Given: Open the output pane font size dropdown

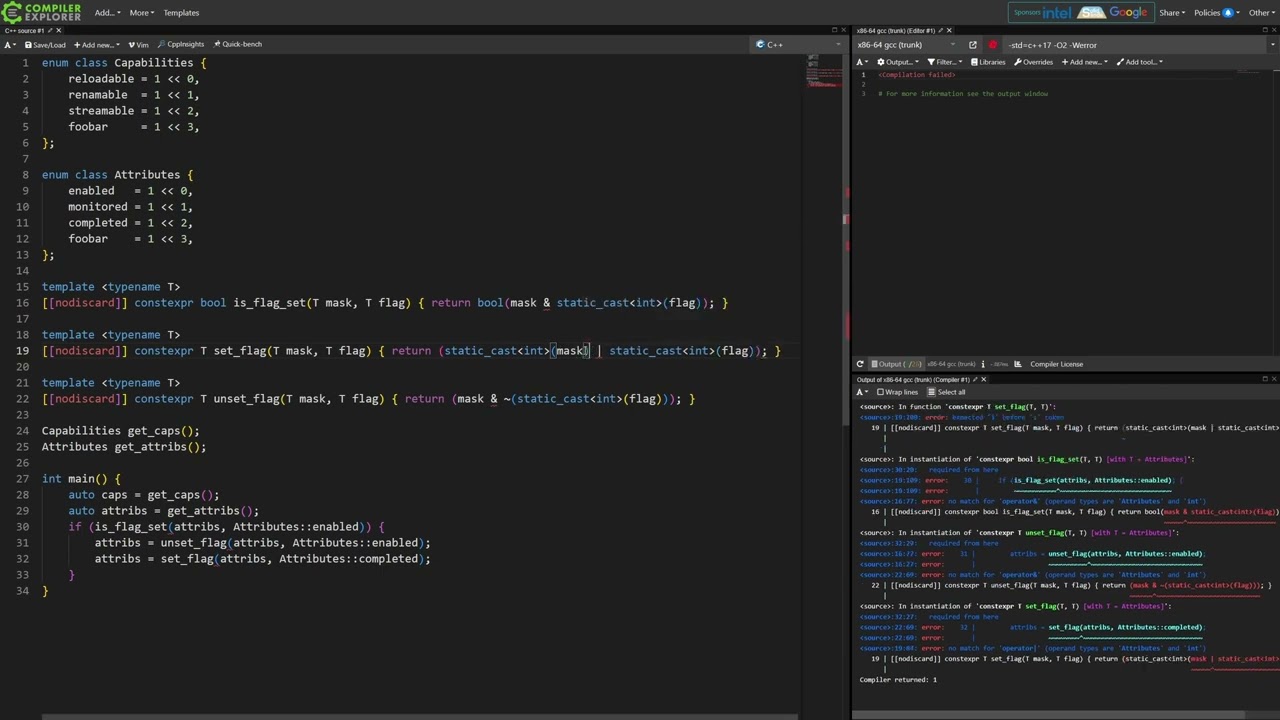Looking at the screenshot, I should click(x=863, y=392).
